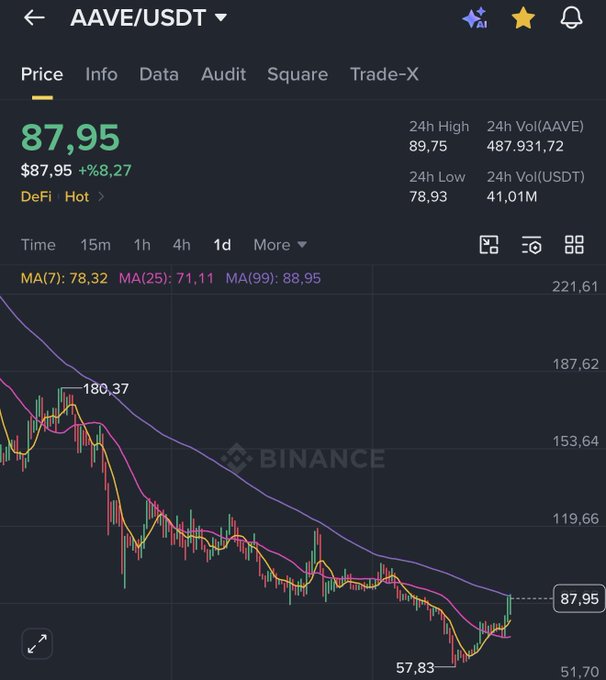
Task: Click the MA(99): 88,95 indicator label
Action: click(273, 278)
